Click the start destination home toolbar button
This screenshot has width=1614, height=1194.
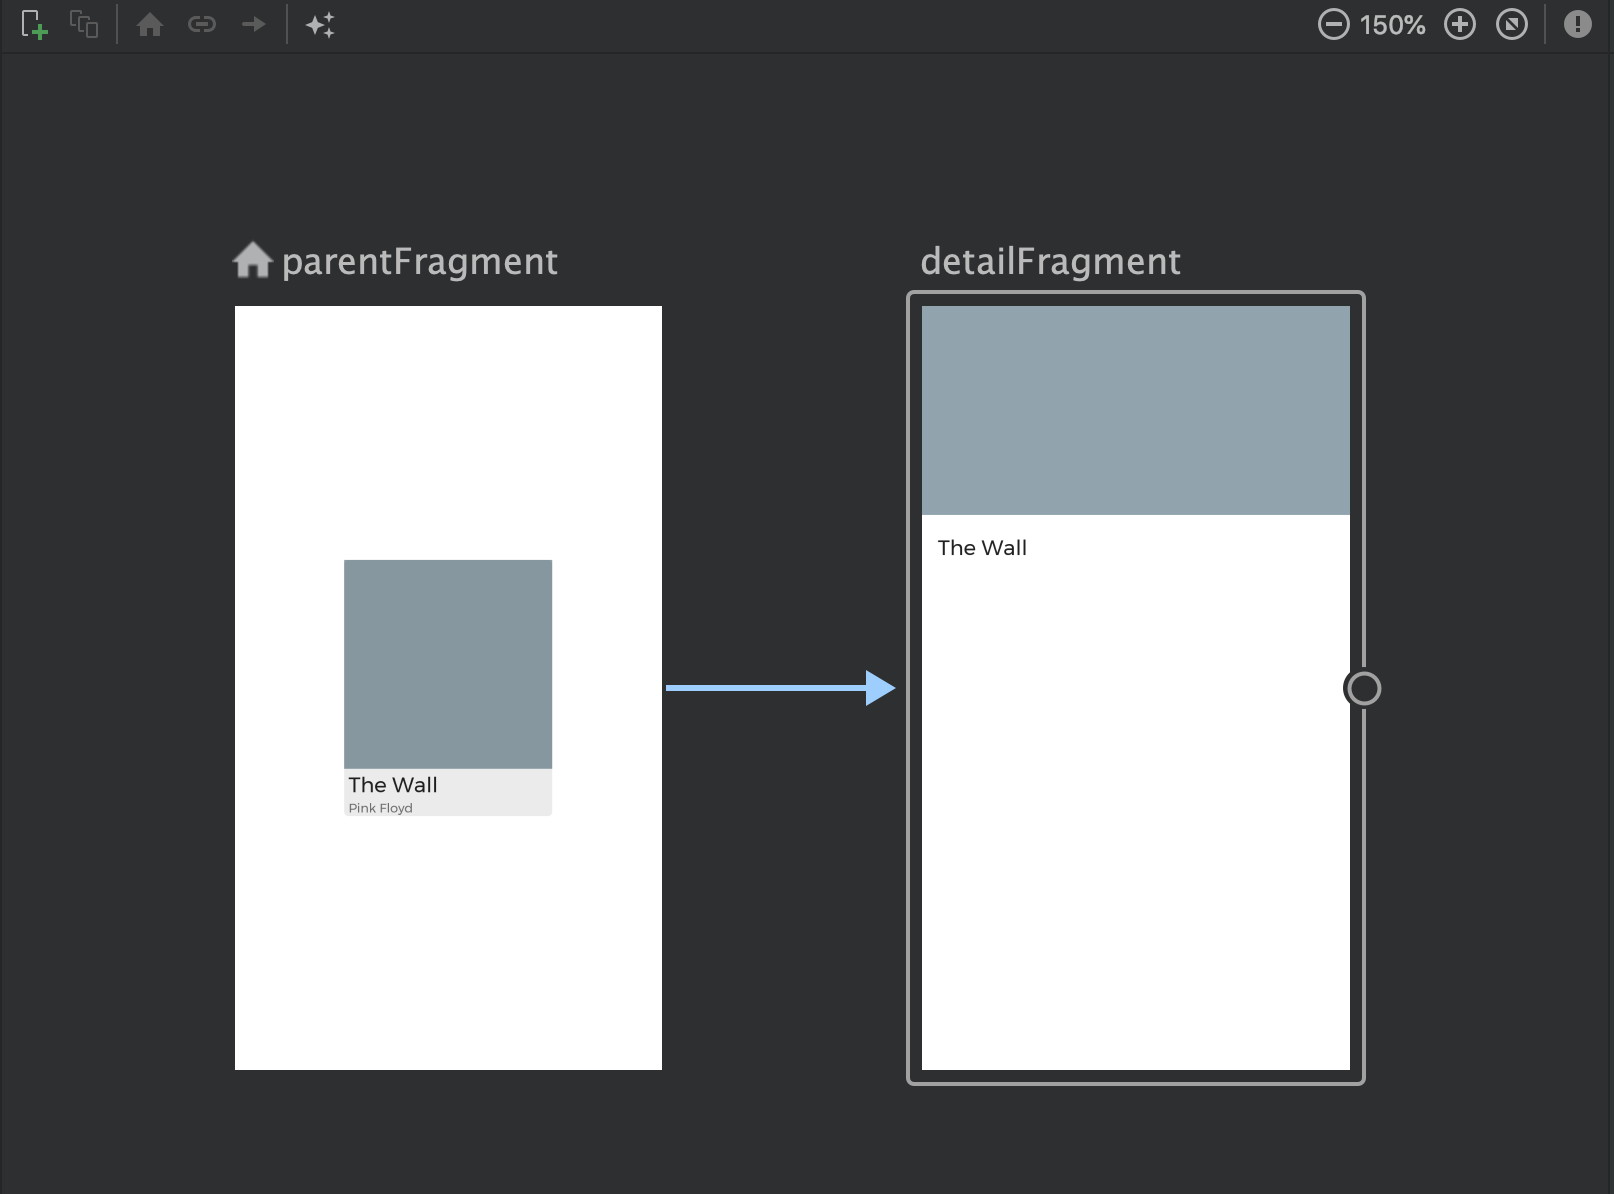pyautogui.click(x=150, y=25)
